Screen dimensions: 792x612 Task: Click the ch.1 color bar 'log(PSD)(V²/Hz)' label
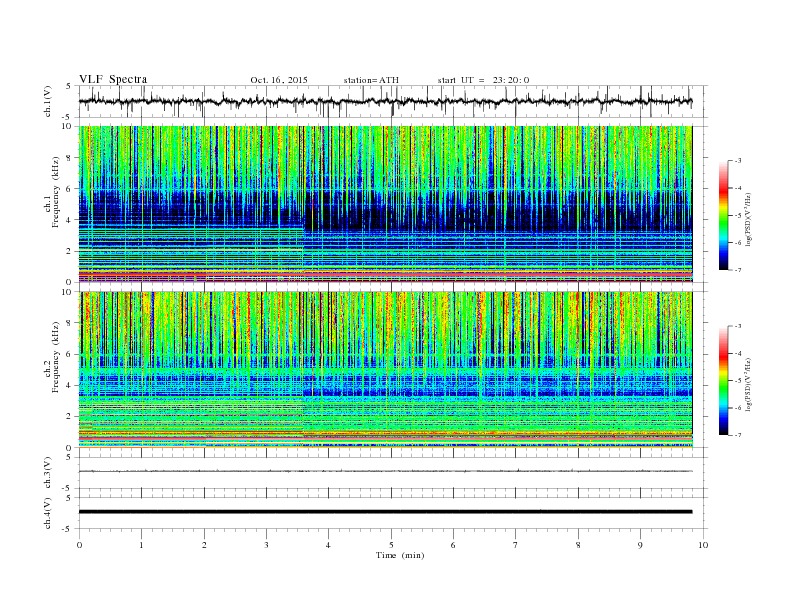point(748,220)
